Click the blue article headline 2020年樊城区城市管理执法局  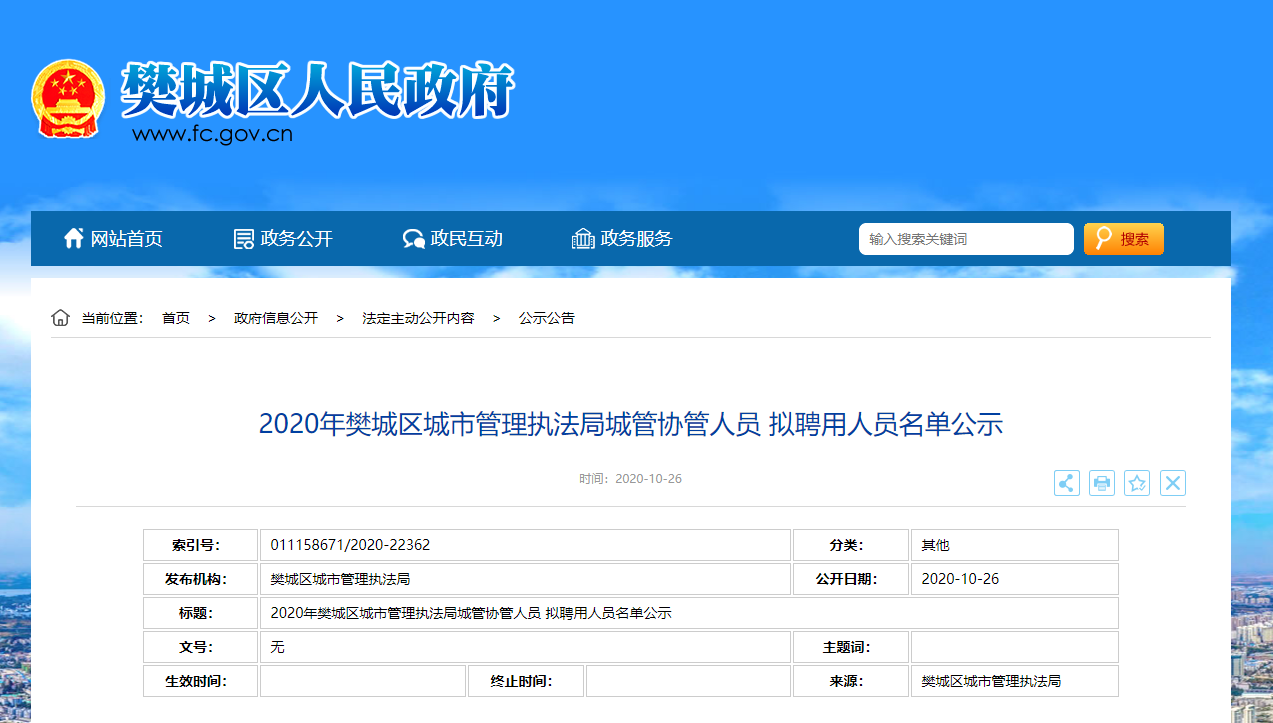[x=631, y=424]
